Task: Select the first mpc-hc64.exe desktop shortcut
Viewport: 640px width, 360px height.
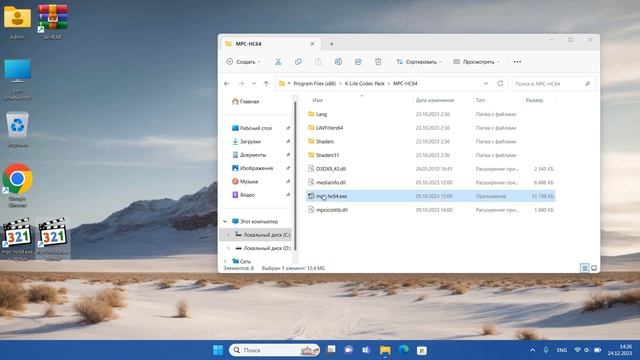Action: pos(17,239)
